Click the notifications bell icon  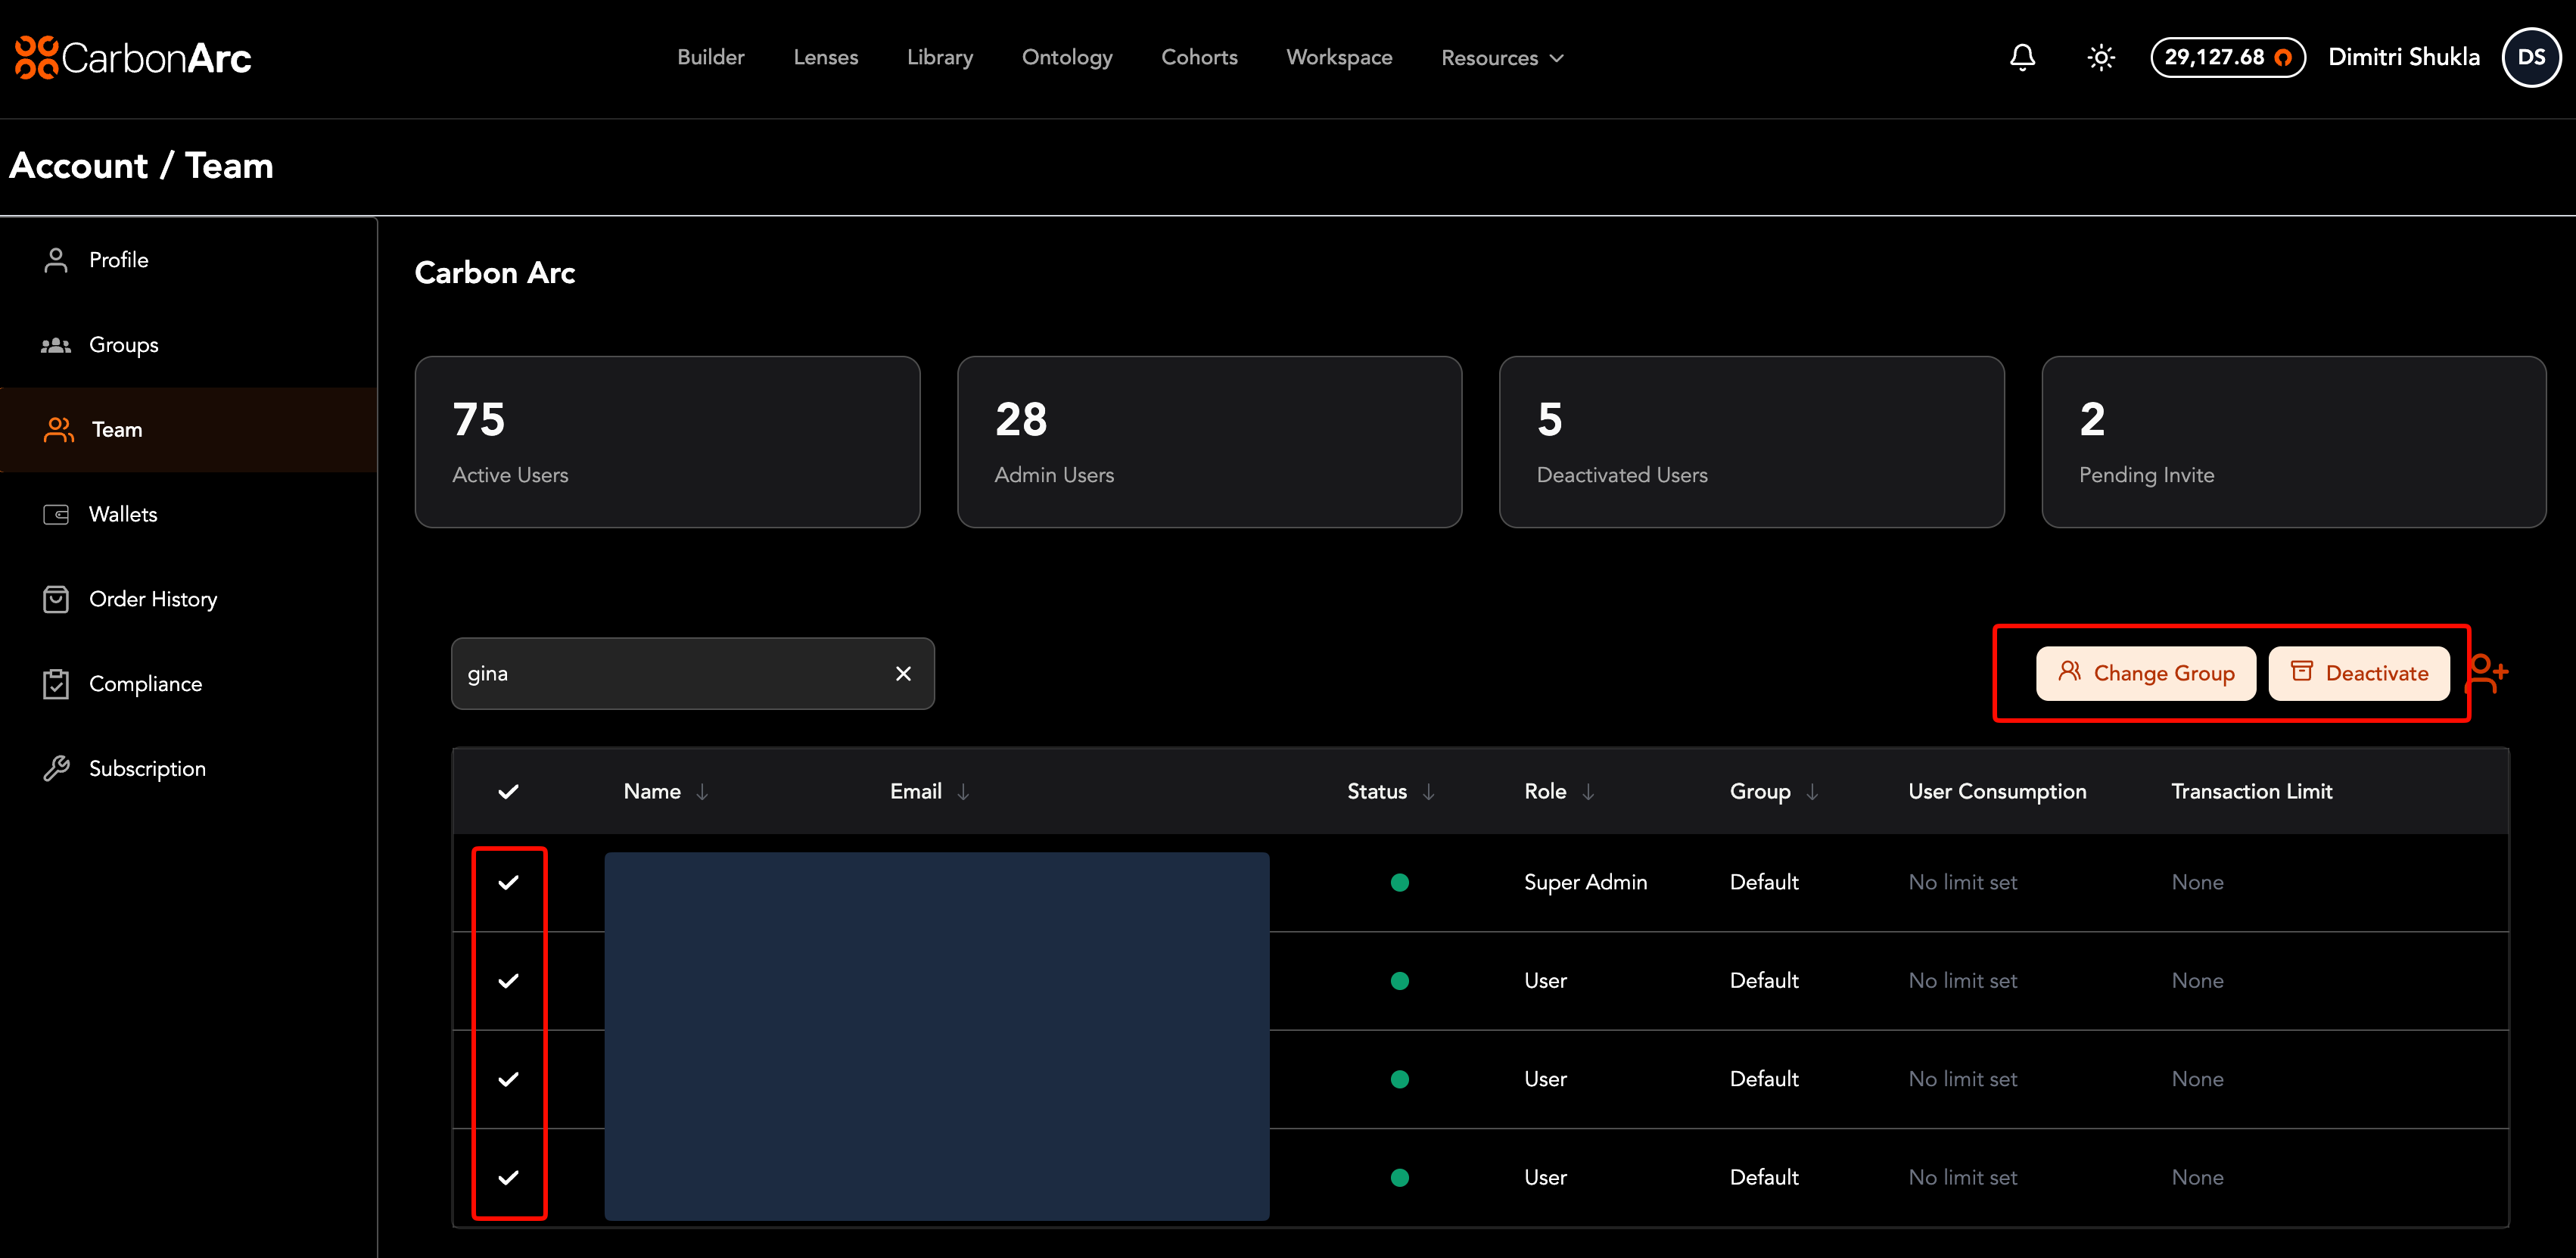pos(2022,57)
